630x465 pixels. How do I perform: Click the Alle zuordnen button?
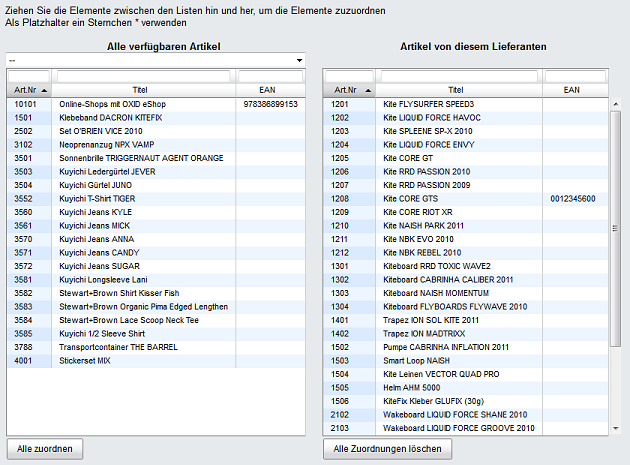coord(45,449)
